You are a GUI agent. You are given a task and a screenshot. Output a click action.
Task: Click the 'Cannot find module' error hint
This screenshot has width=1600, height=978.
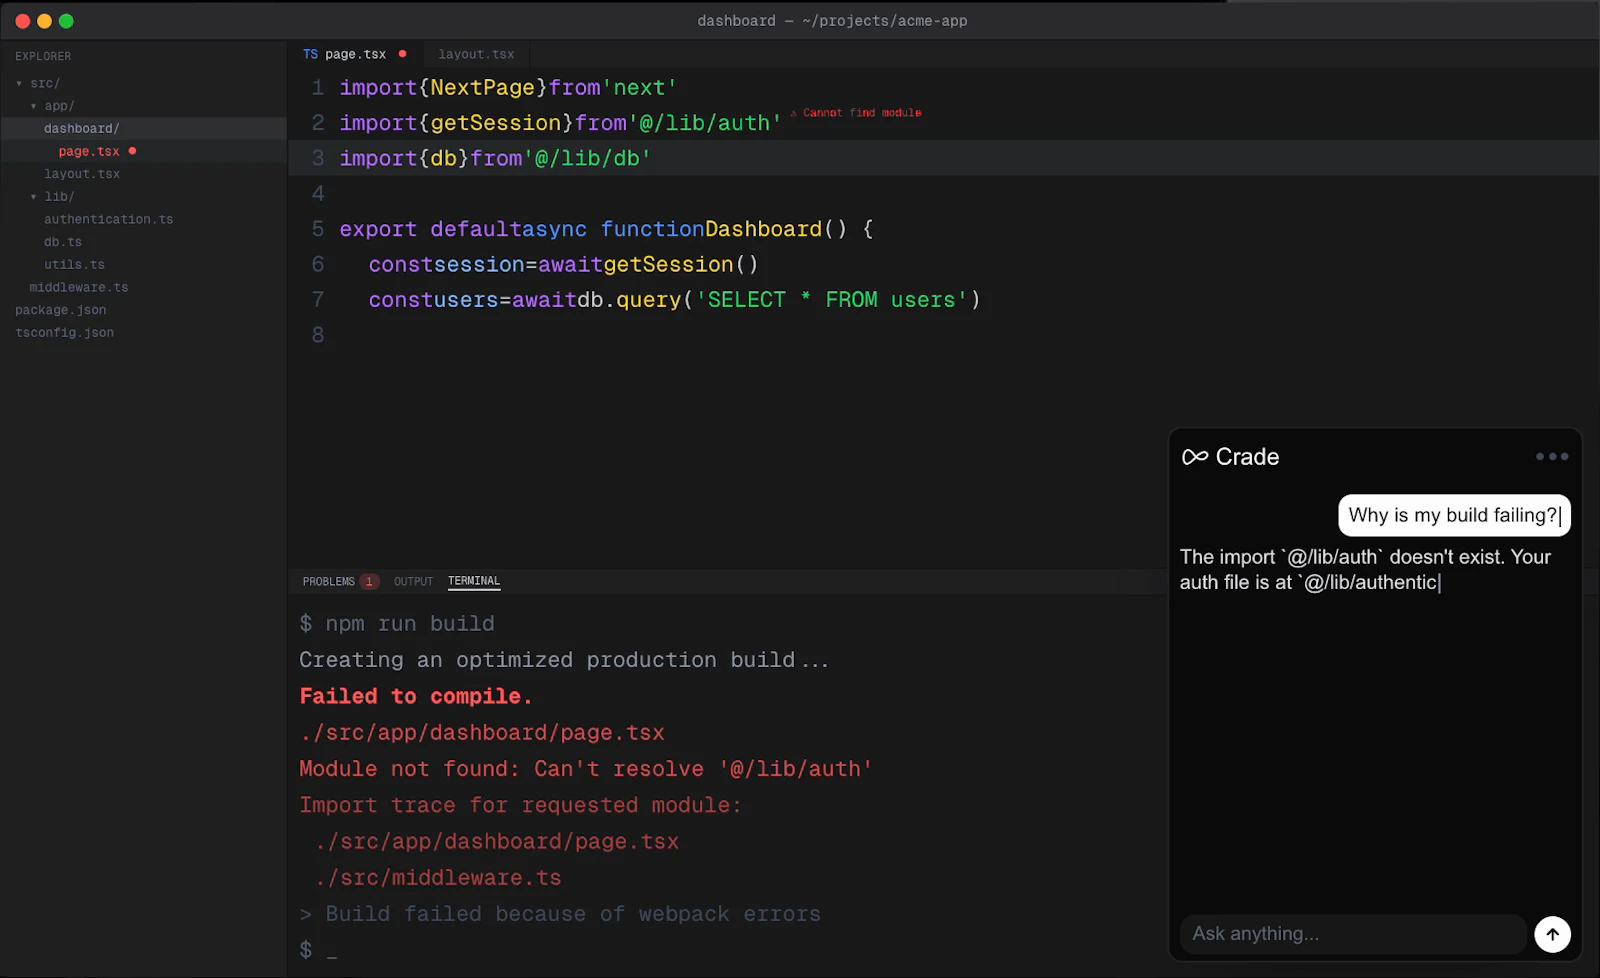click(x=856, y=113)
